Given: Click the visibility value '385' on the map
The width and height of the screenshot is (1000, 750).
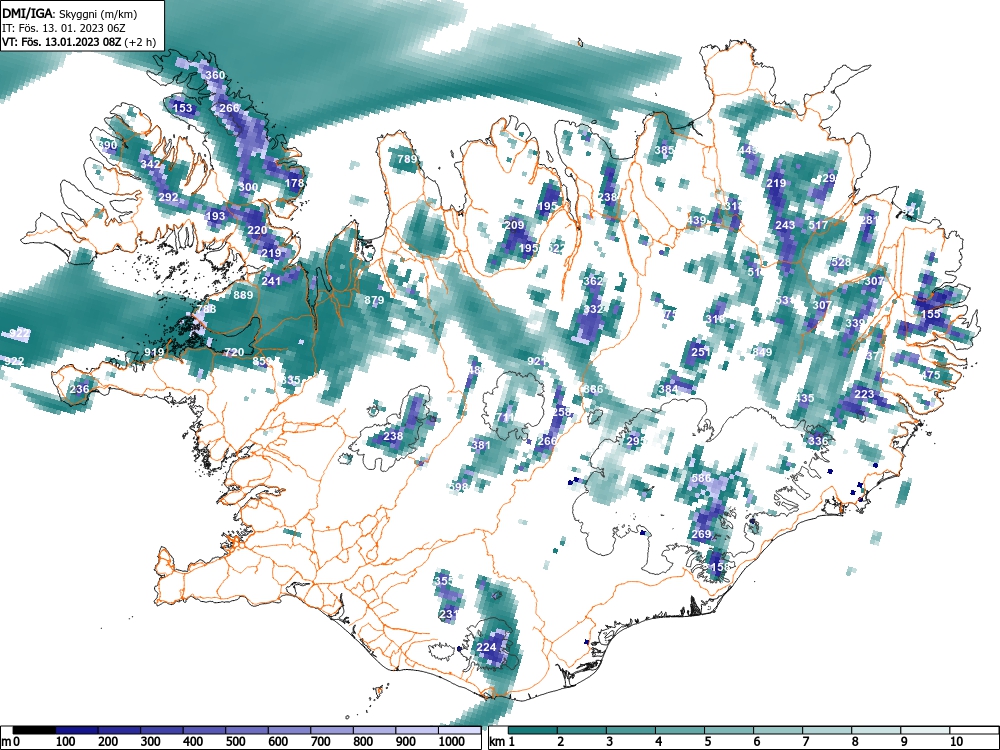Looking at the screenshot, I should pyautogui.click(x=665, y=151).
